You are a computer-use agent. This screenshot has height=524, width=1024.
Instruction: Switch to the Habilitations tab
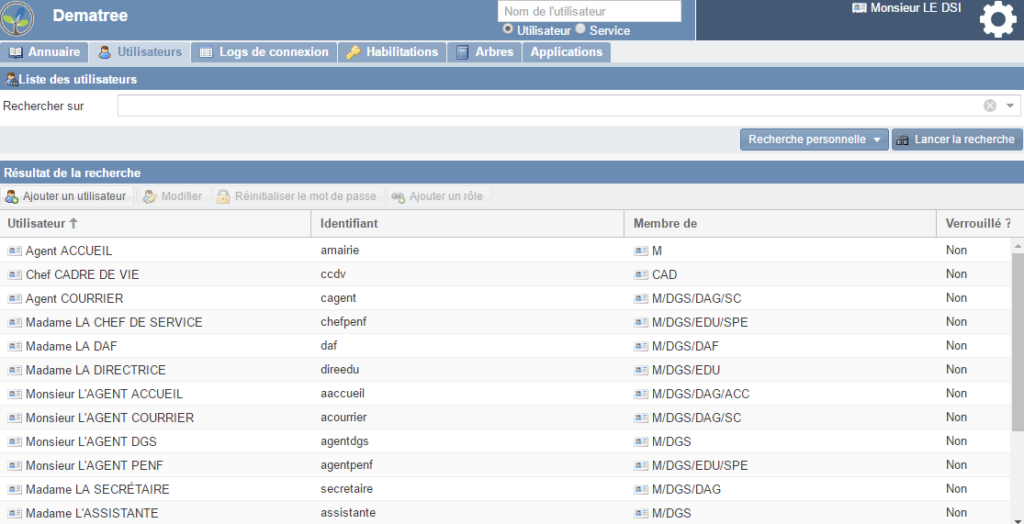392,52
